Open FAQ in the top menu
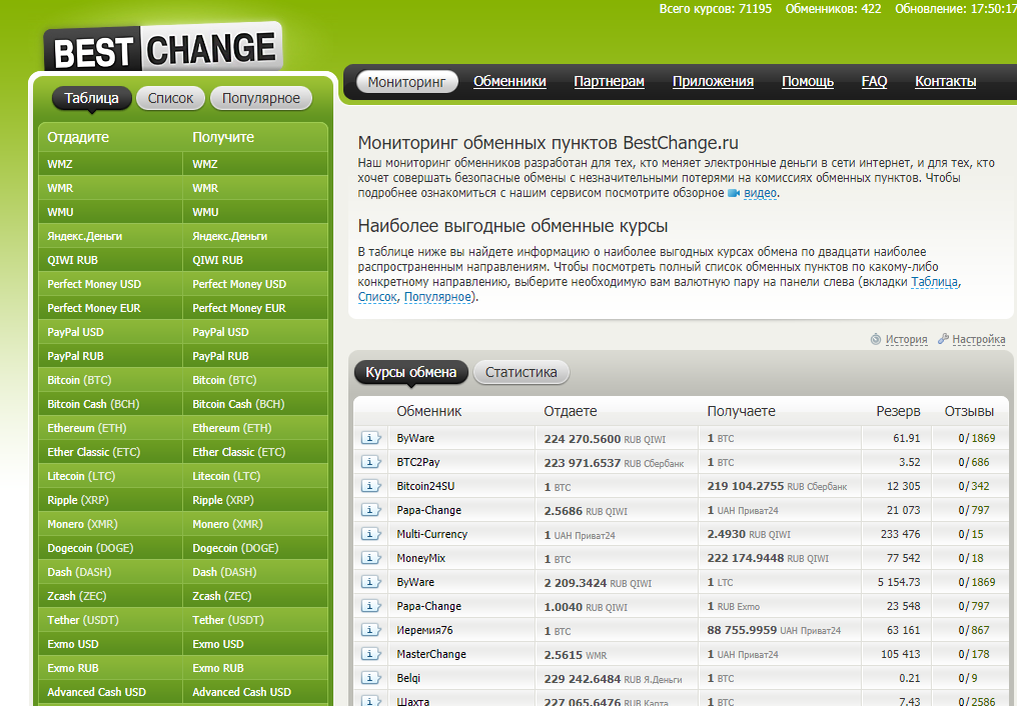 point(874,82)
